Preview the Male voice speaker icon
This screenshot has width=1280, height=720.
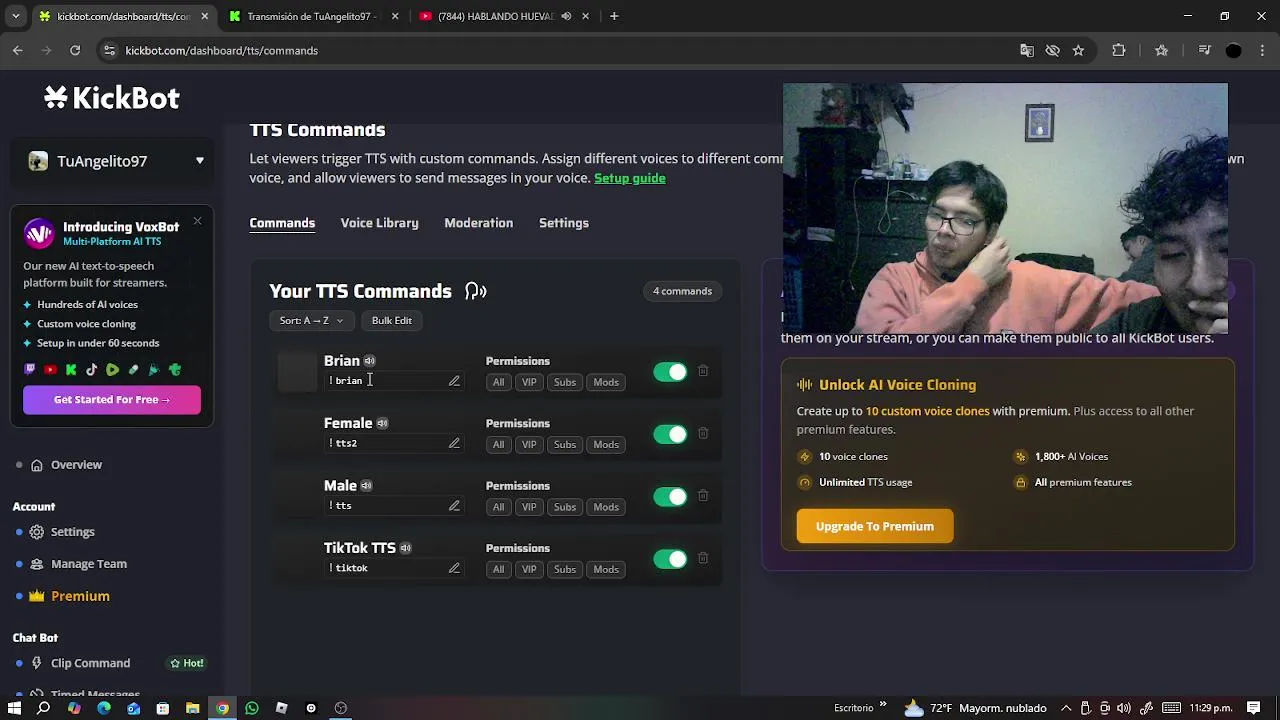click(366, 486)
